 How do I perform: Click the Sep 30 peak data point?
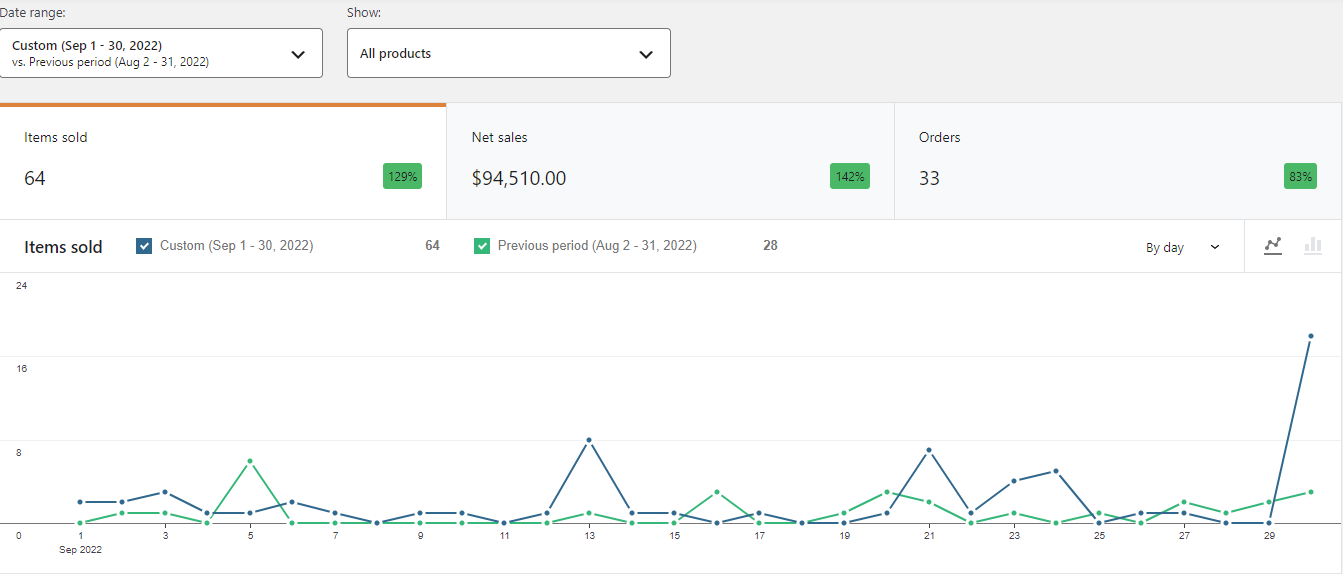click(1310, 336)
